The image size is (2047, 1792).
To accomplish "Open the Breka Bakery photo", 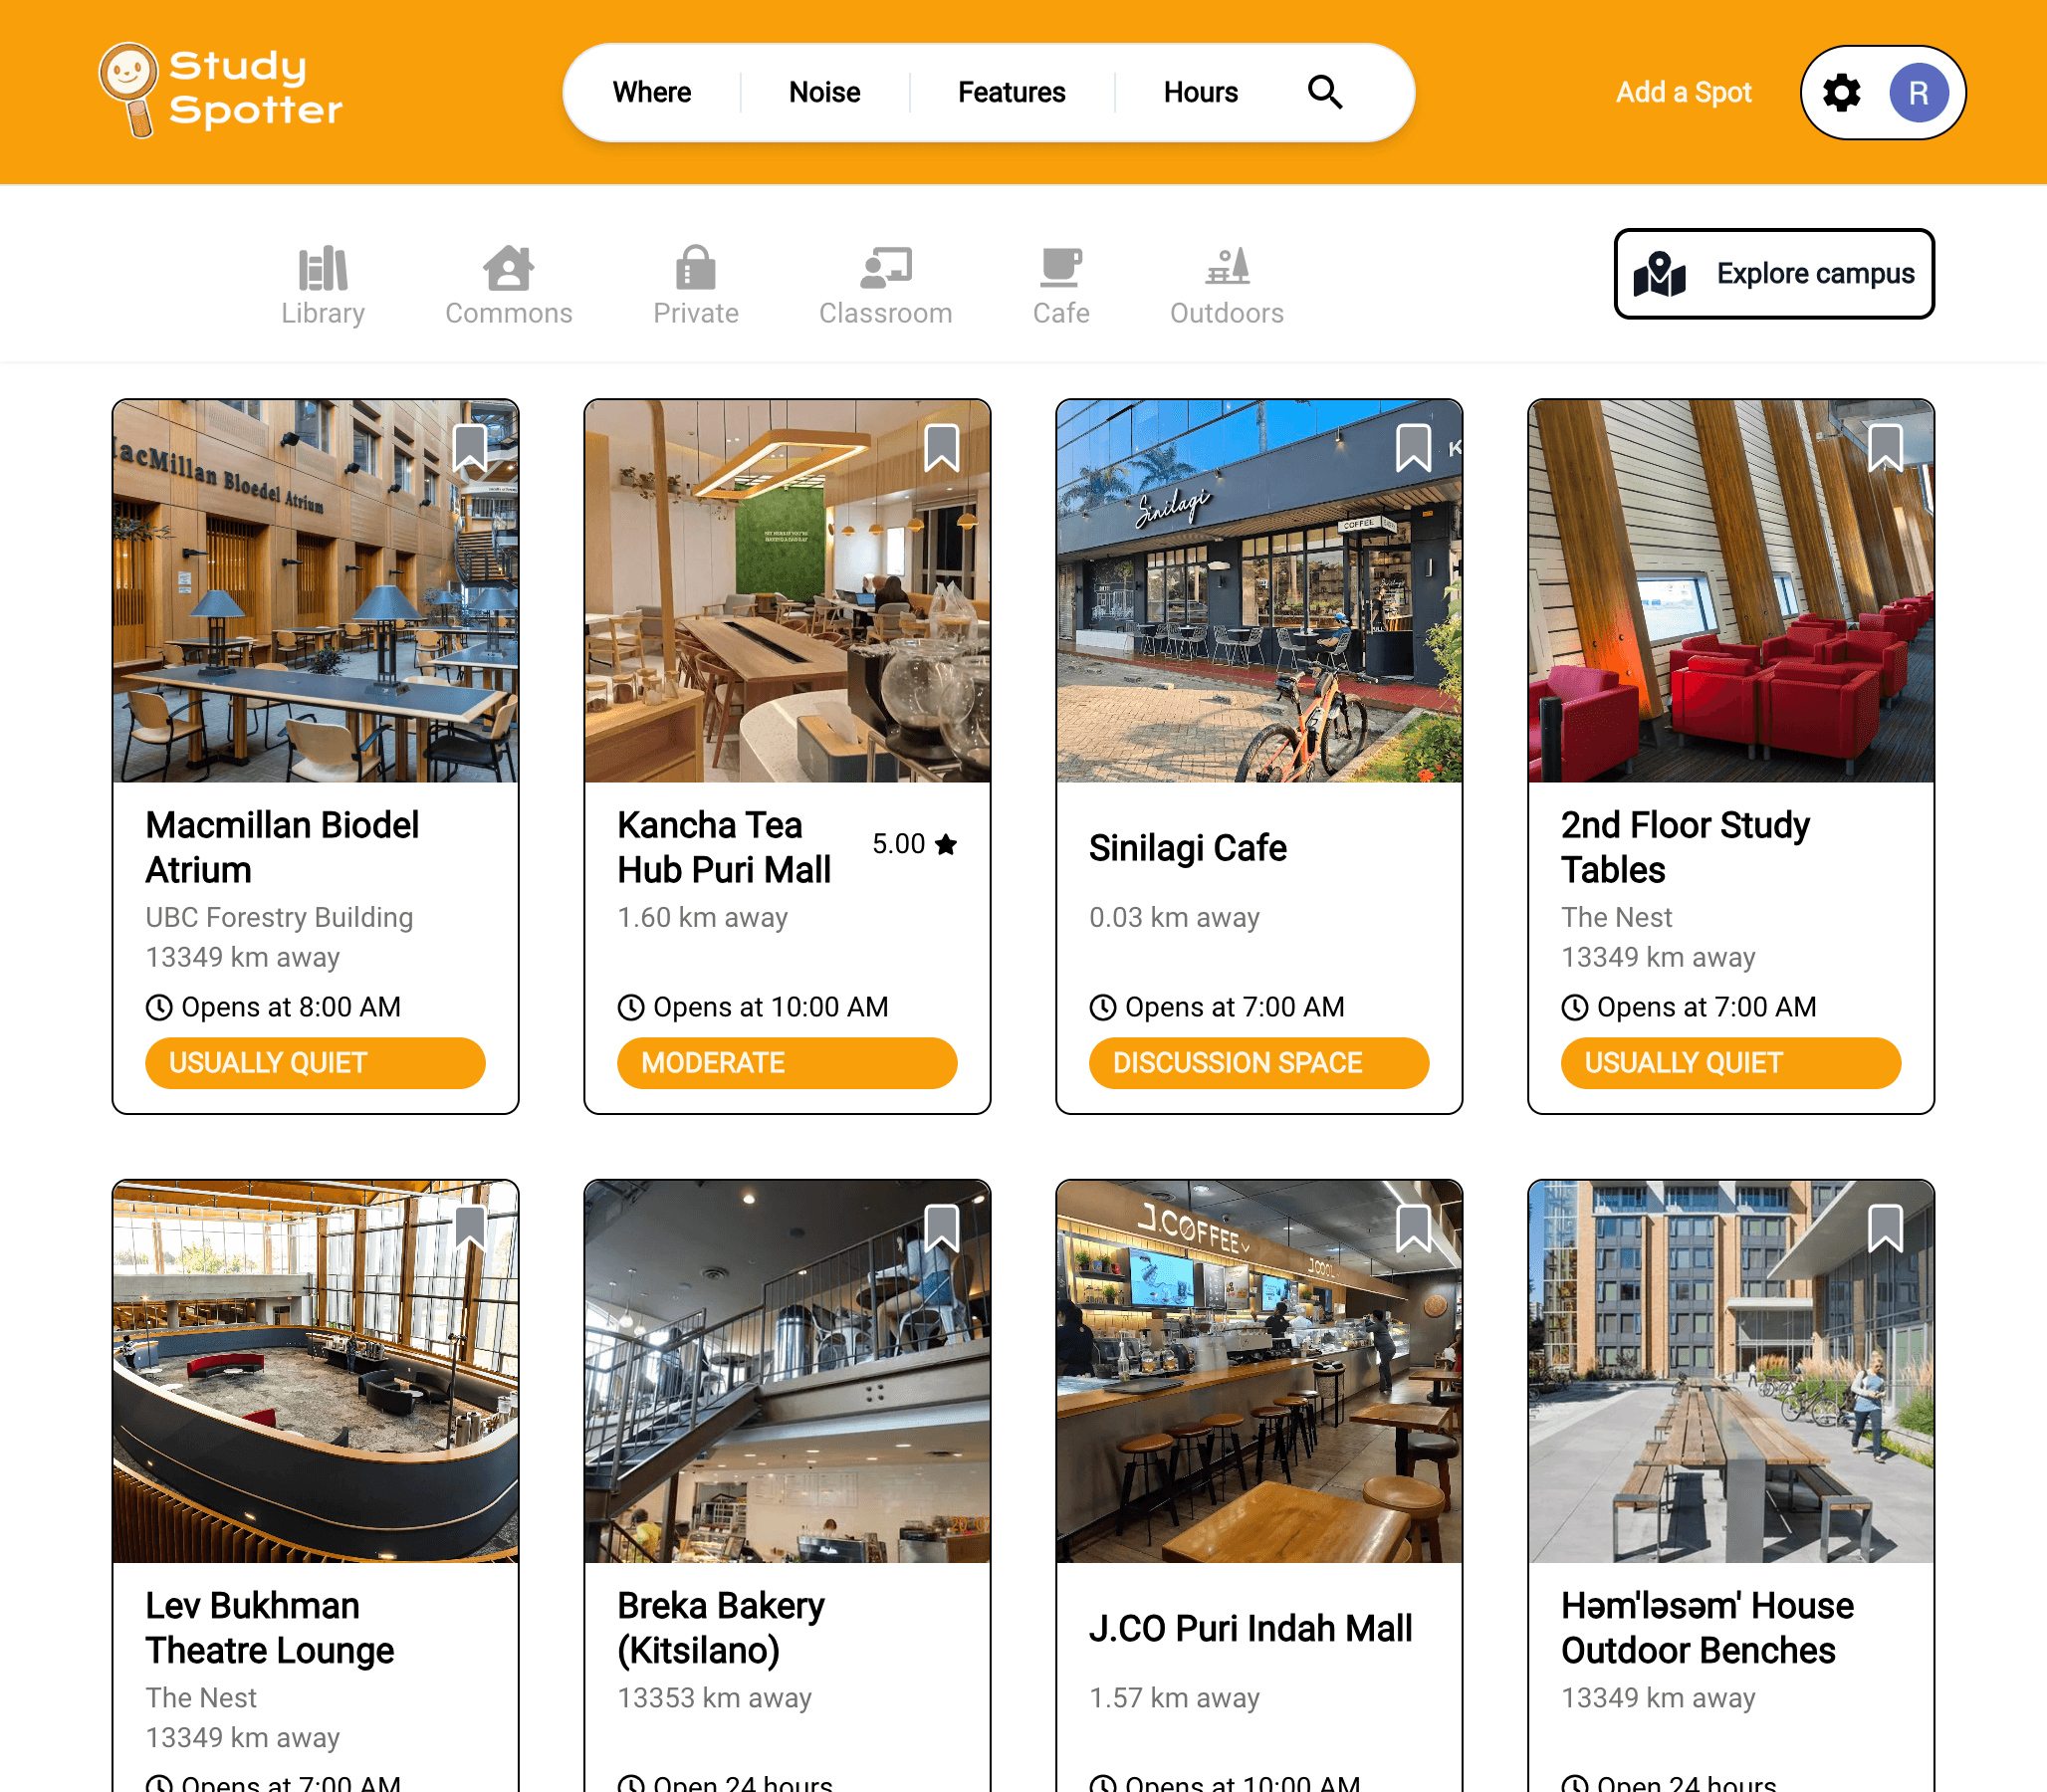I will tap(787, 1372).
